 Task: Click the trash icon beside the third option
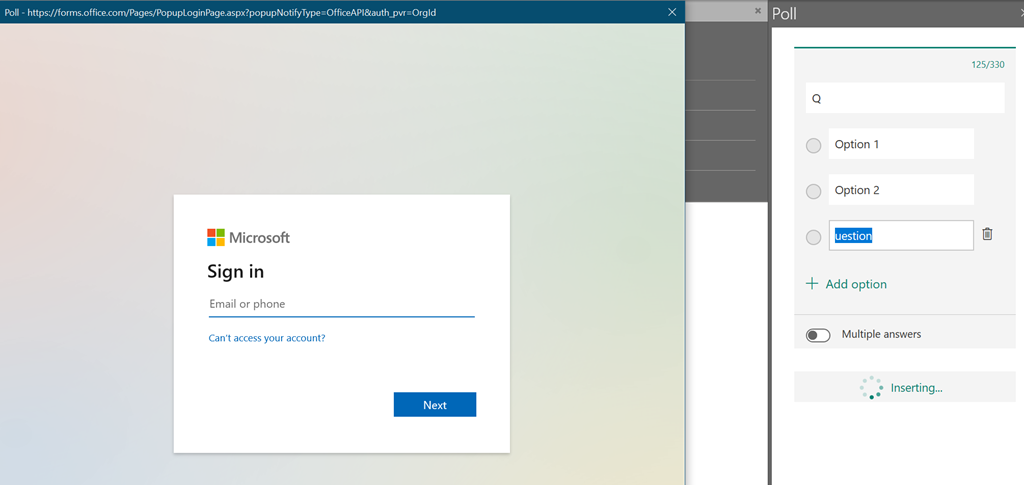point(987,234)
